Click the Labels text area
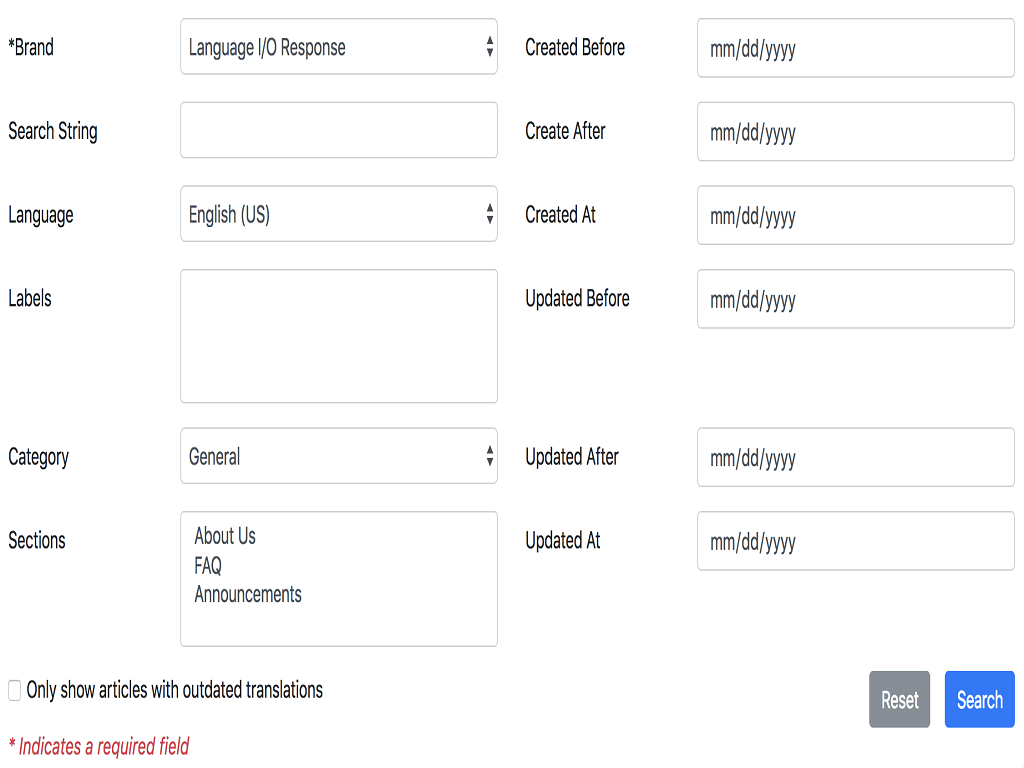Image resolution: width=1024 pixels, height=768 pixels. point(339,335)
